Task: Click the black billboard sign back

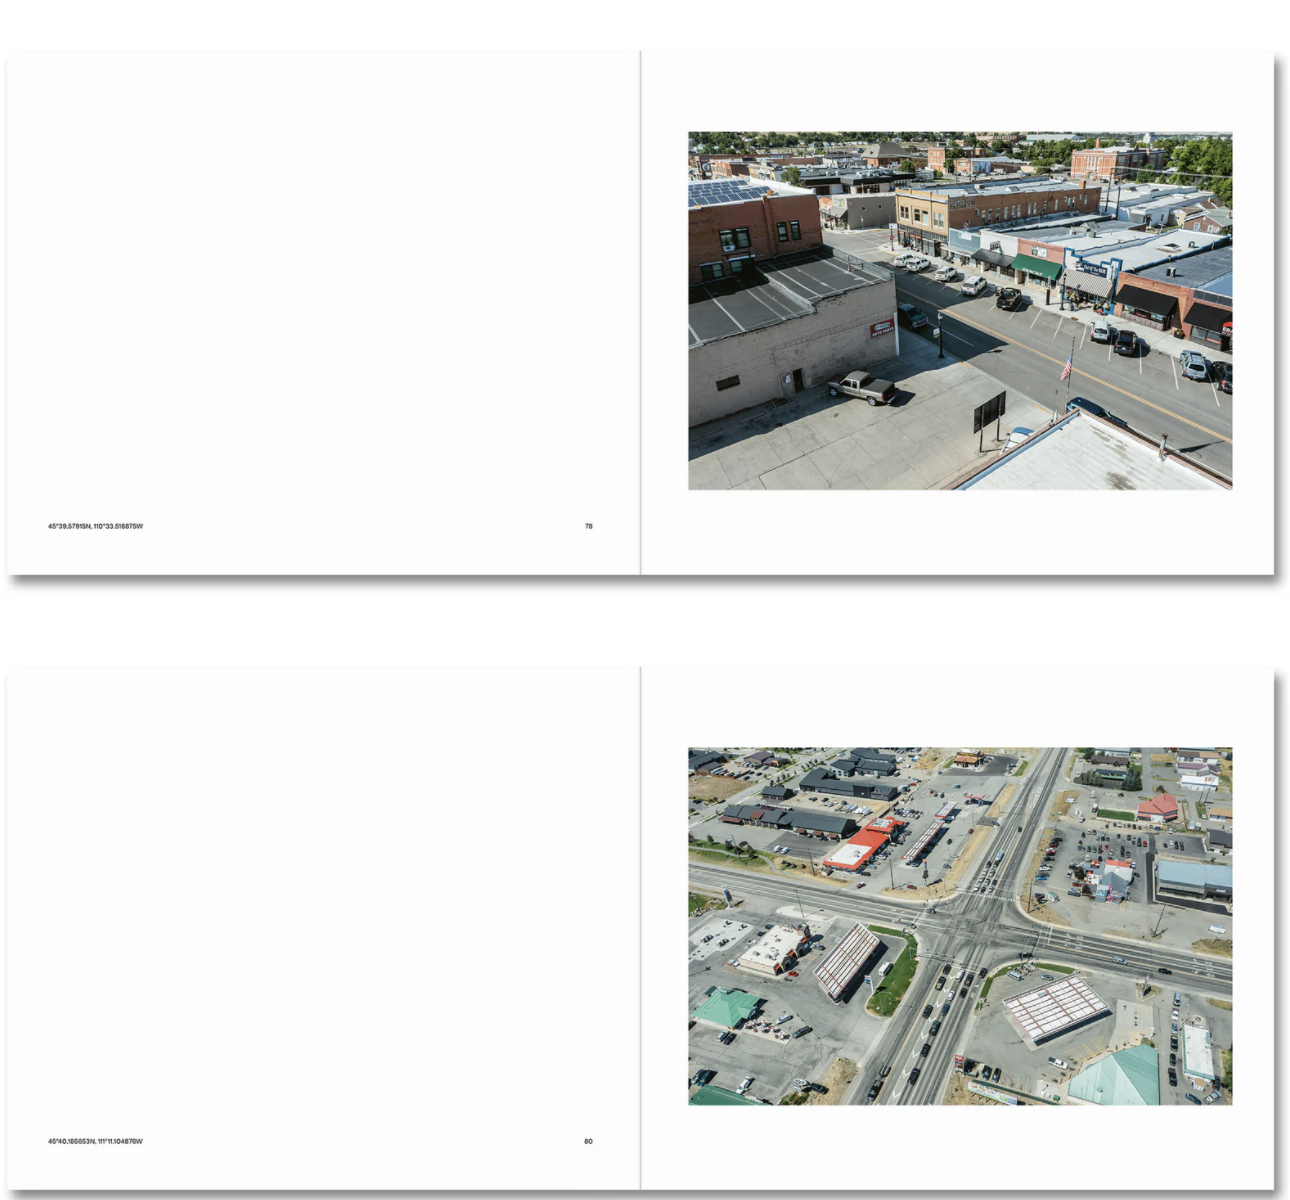Action: pyautogui.click(x=989, y=411)
